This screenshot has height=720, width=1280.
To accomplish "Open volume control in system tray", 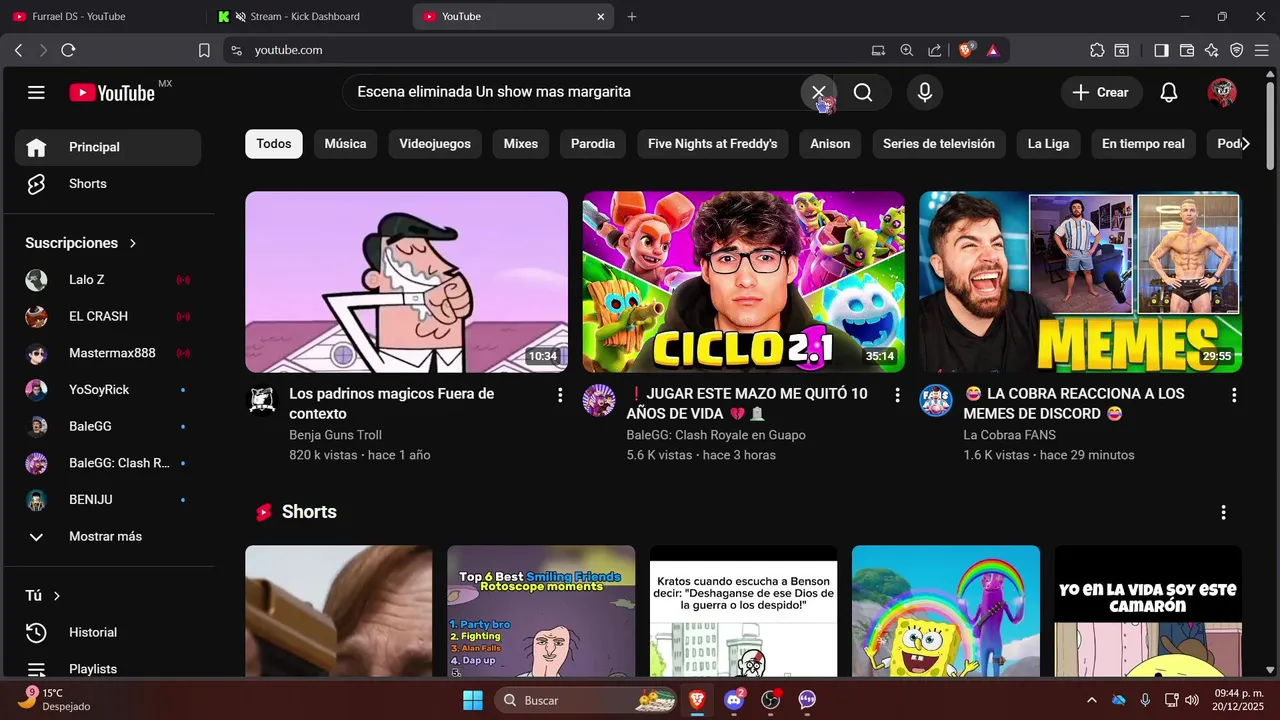I will pos(1192,700).
